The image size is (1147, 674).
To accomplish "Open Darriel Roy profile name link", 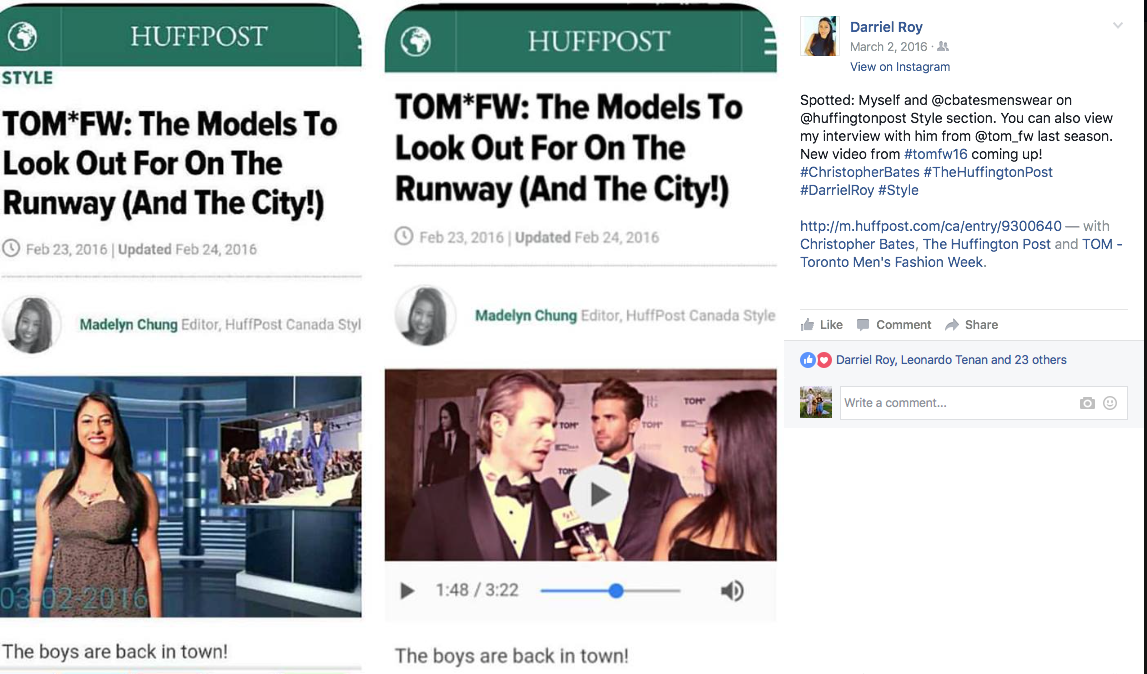I will pyautogui.click(x=886, y=27).
